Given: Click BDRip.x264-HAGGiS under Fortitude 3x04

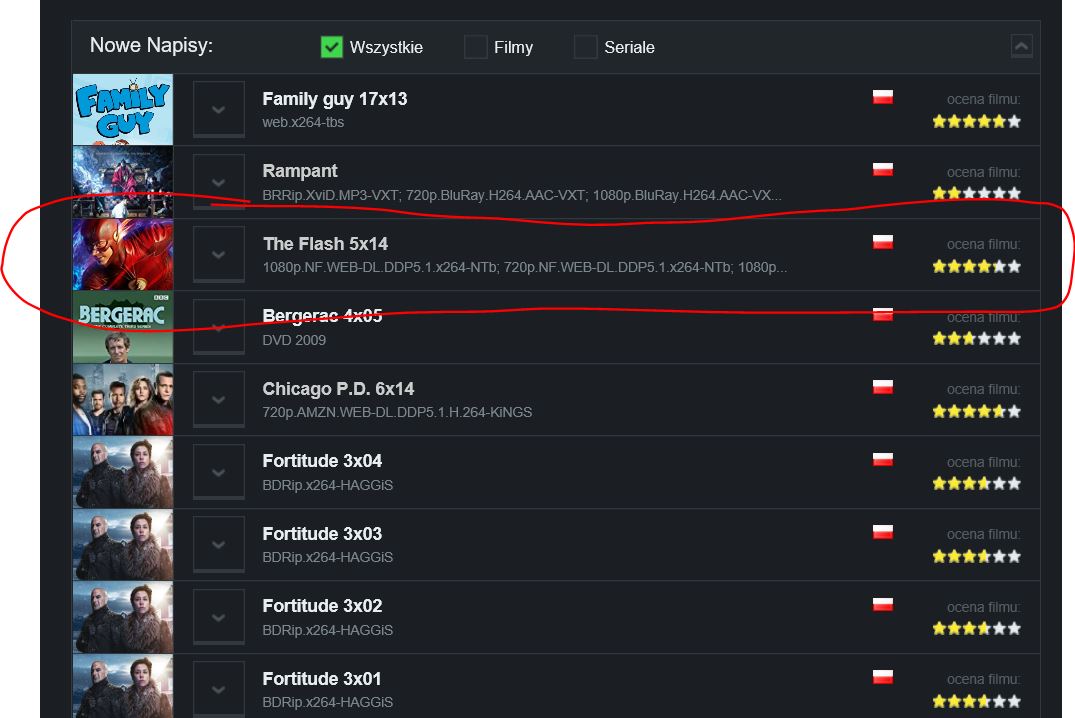Looking at the screenshot, I should [x=328, y=485].
